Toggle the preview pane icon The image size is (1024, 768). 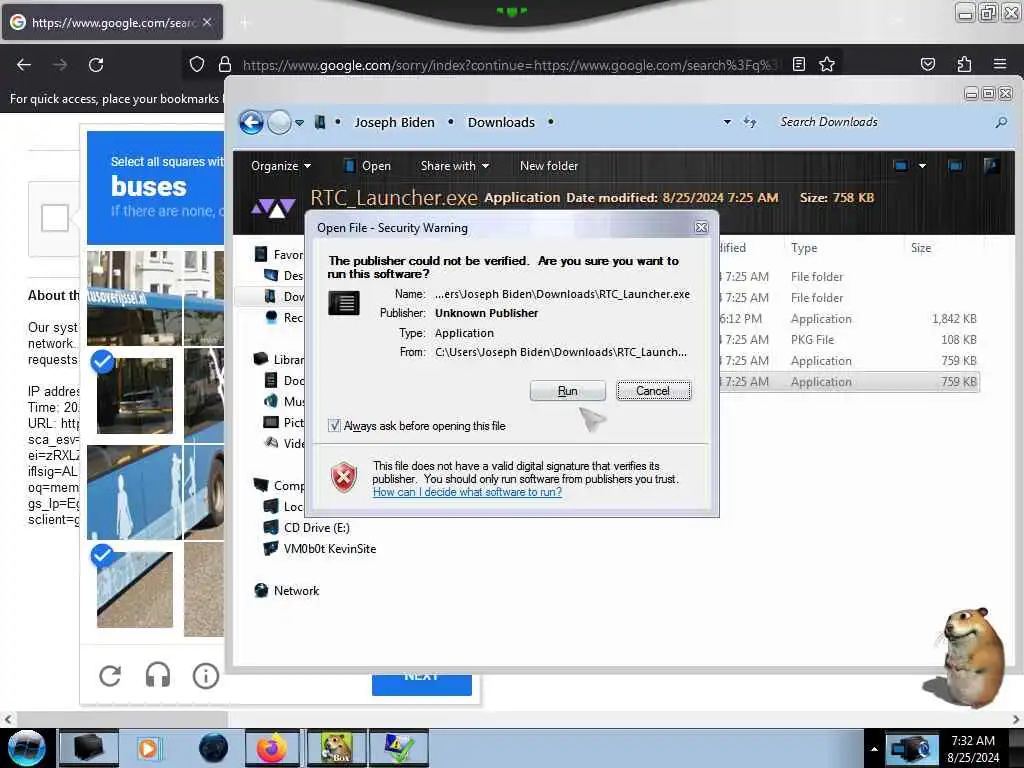[x=955, y=166]
